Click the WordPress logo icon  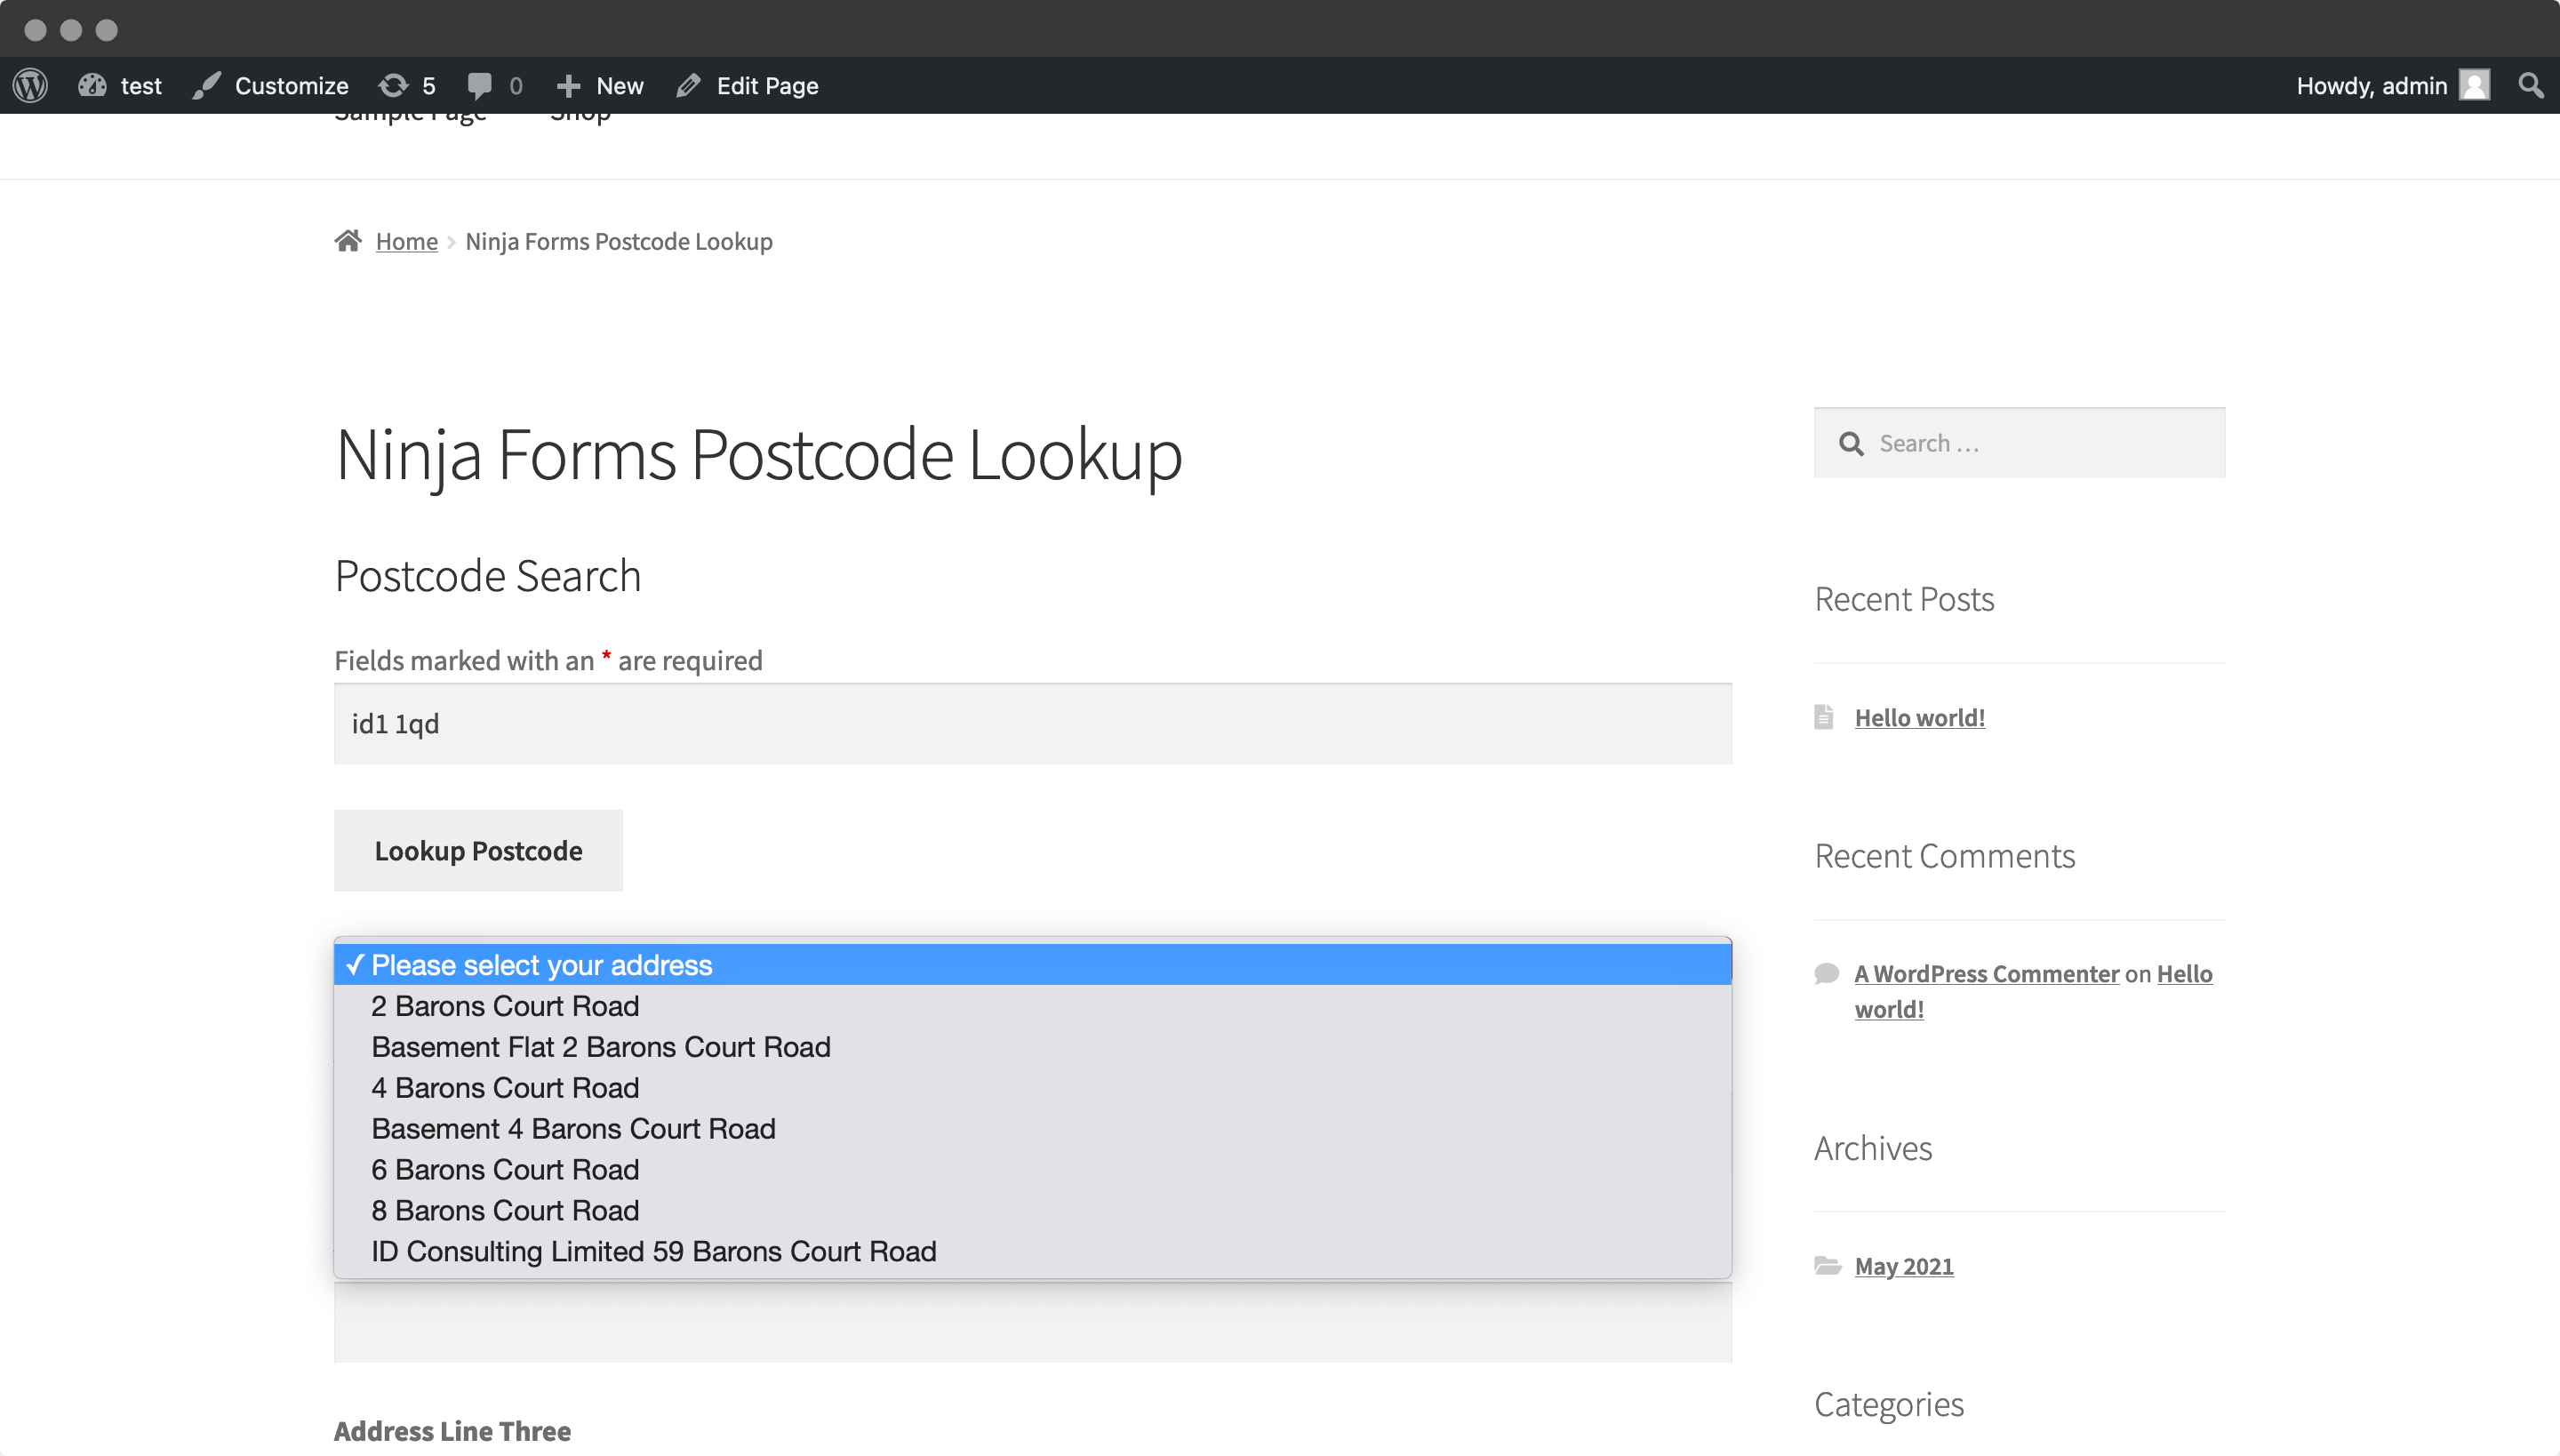click(x=30, y=84)
